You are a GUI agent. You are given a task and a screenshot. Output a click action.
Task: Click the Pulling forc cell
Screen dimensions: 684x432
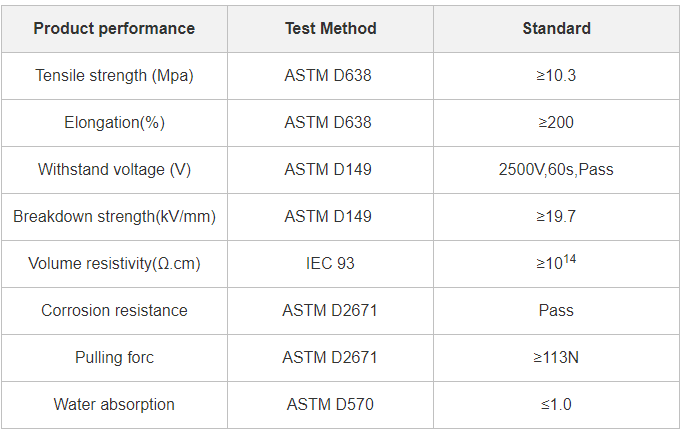point(114,358)
